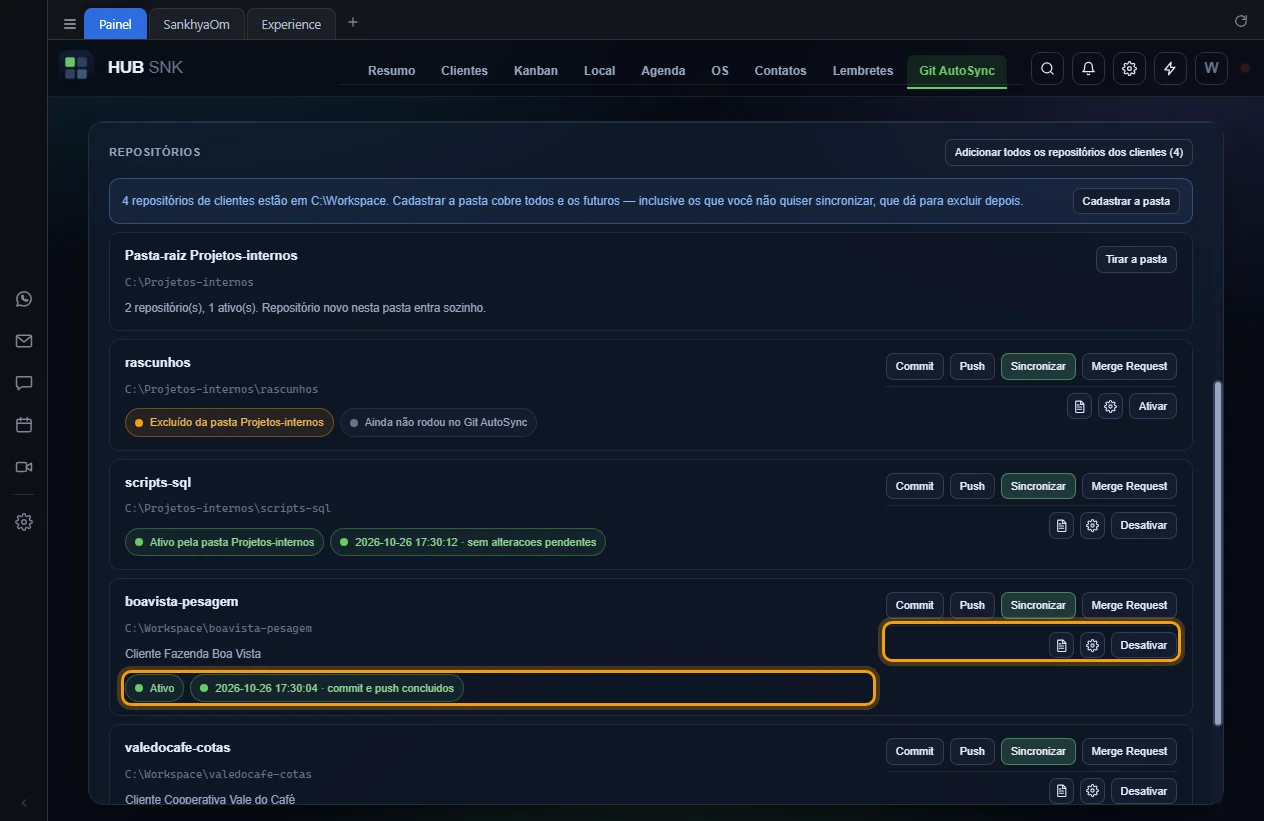Open the gear settings for boavista-pesagem
This screenshot has height=821, width=1264.
[x=1092, y=645]
